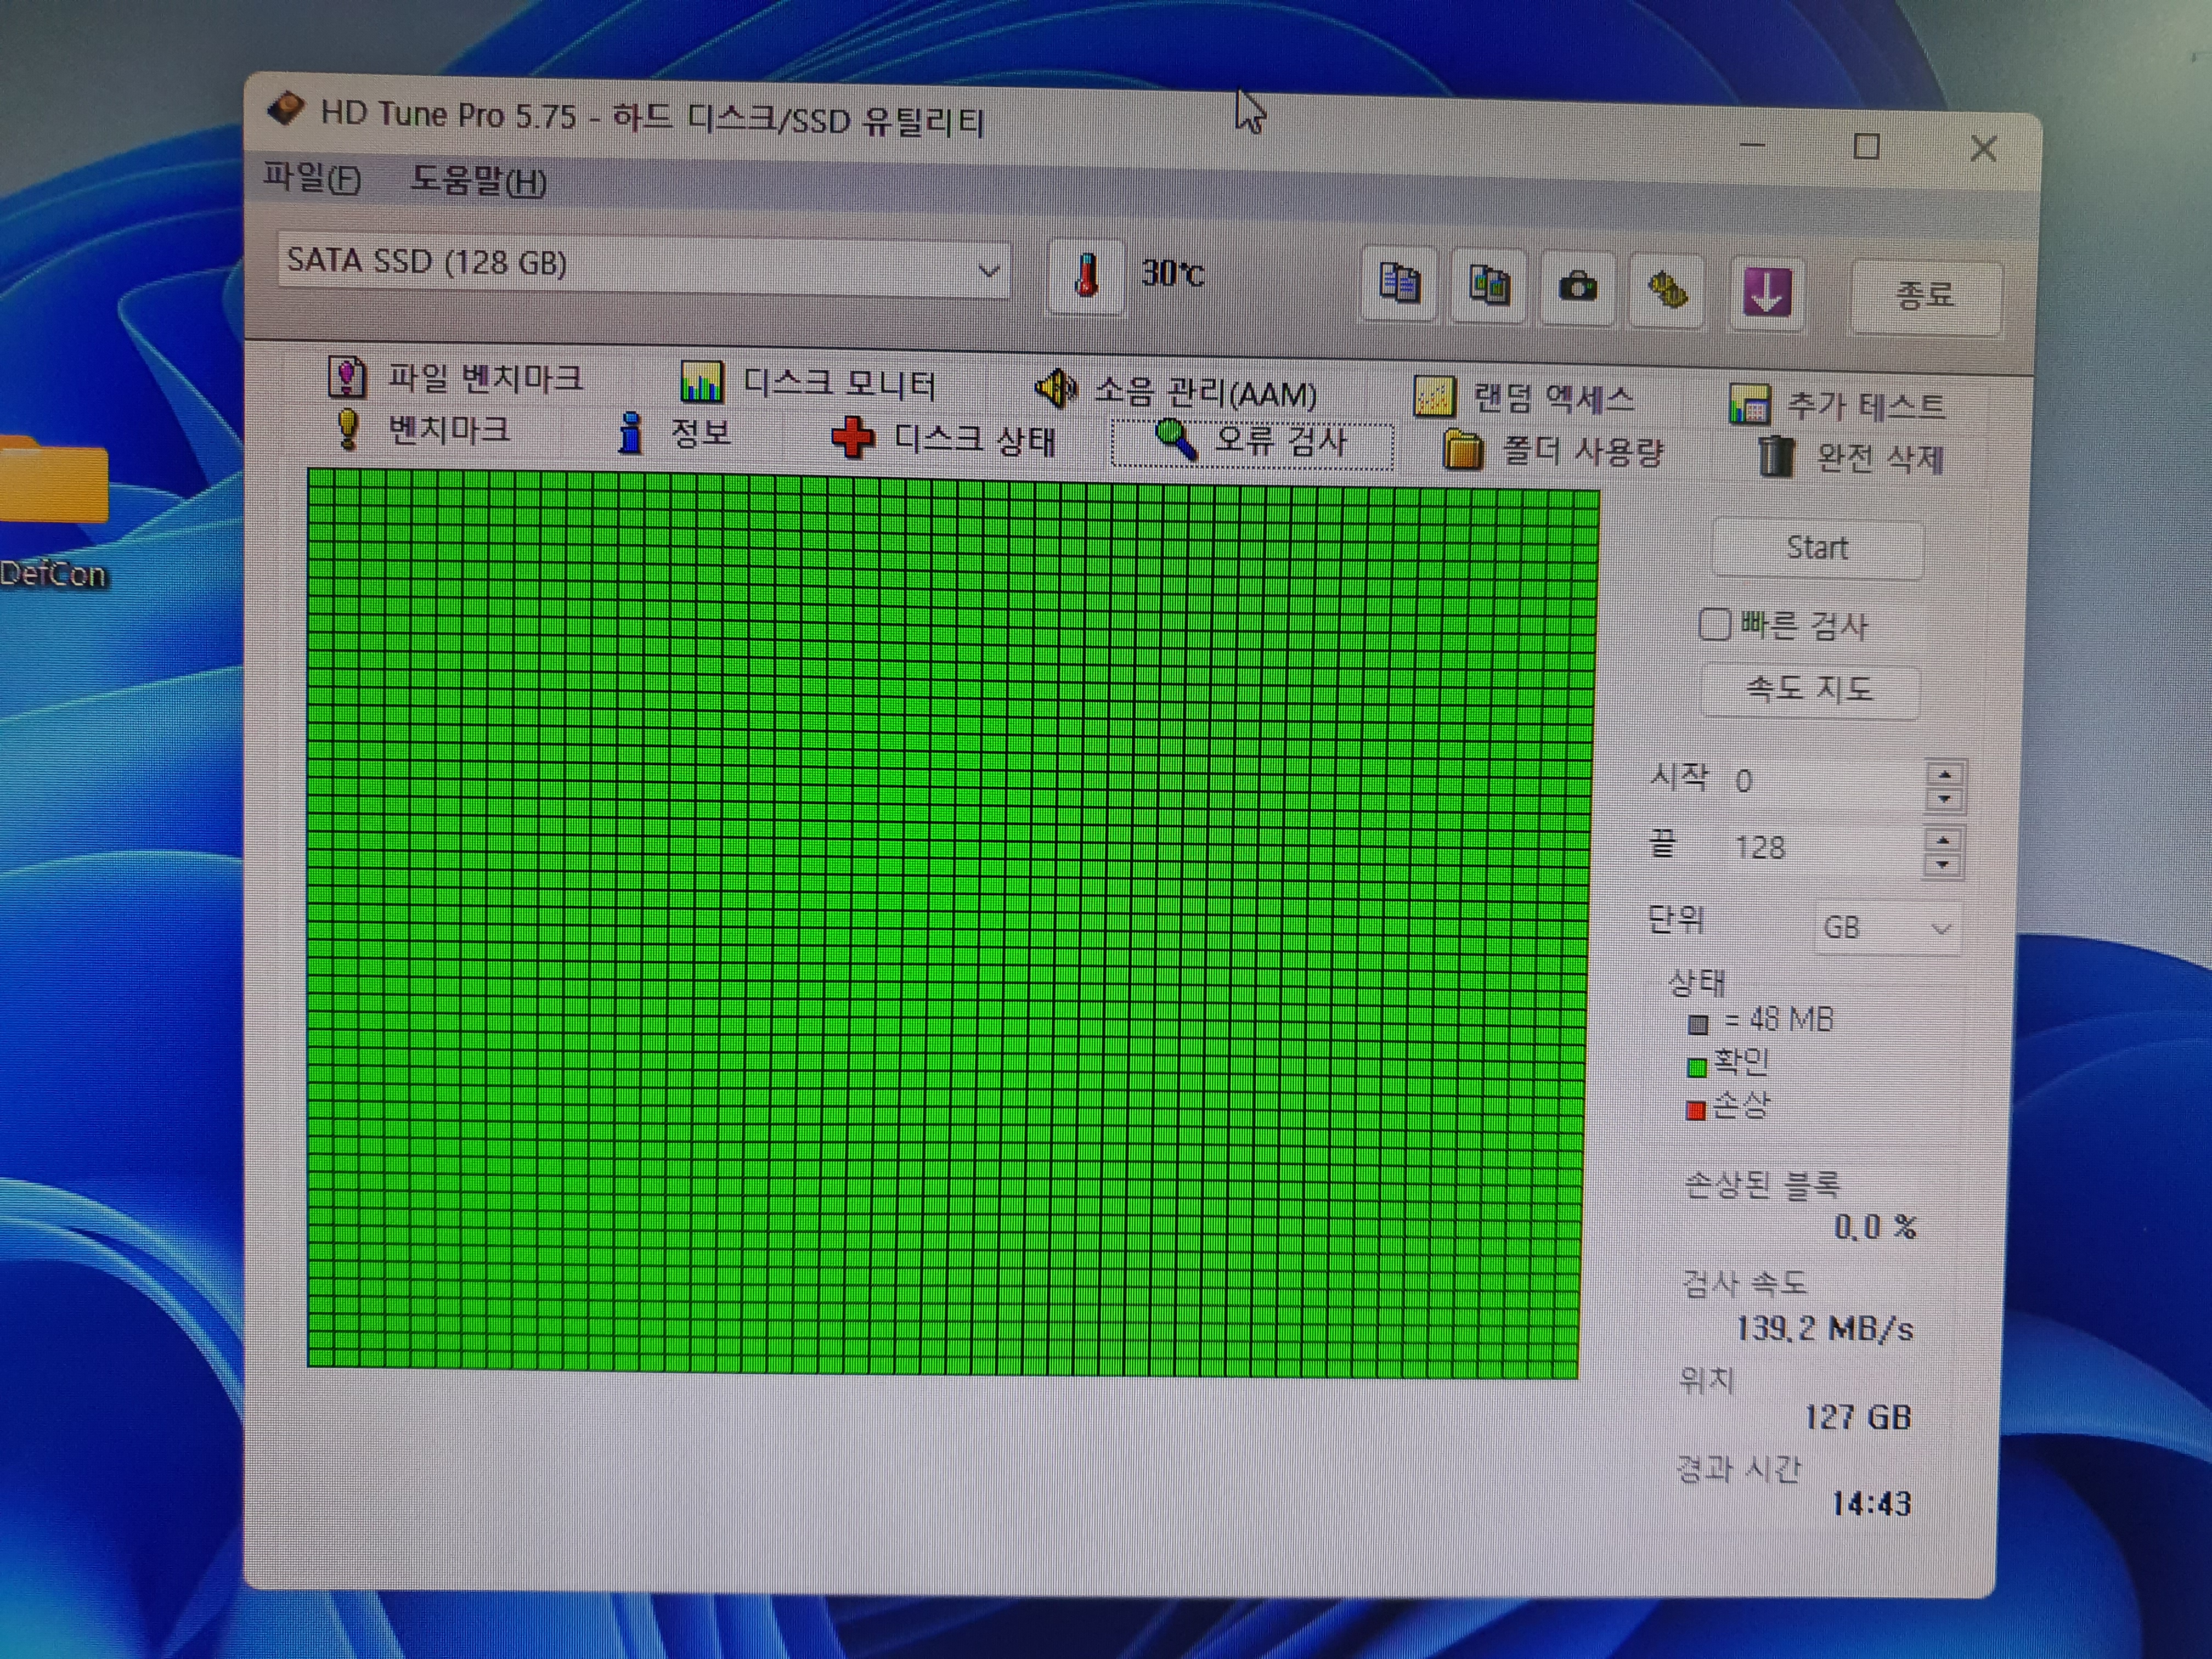Switch to the 추가 테스트 tab
This screenshot has height=1659, width=2212.
click(x=1838, y=405)
